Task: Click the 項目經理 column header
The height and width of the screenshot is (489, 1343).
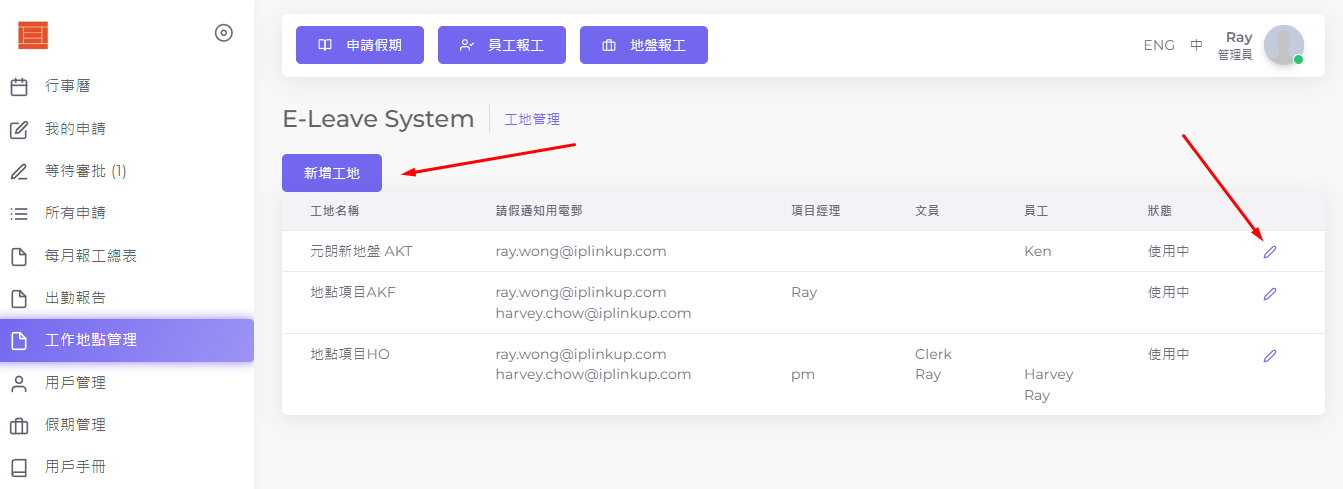Action: (815, 211)
